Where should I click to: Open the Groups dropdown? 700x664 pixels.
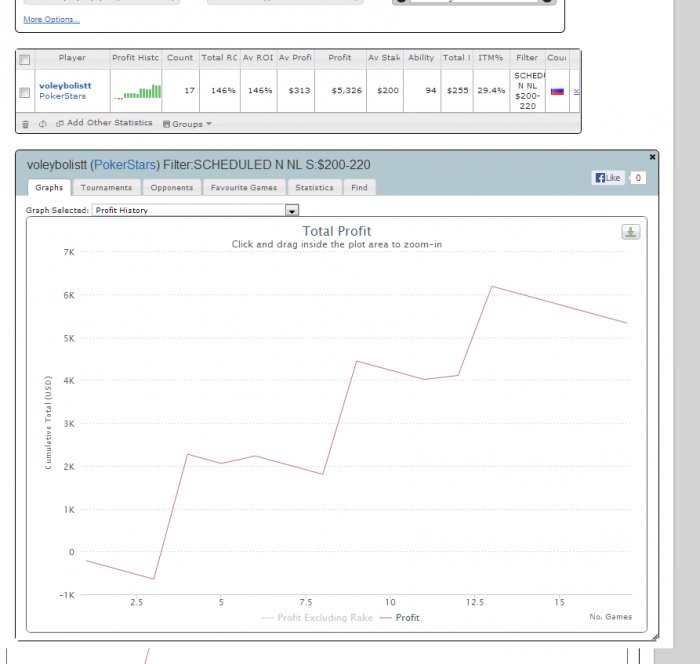[187, 124]
